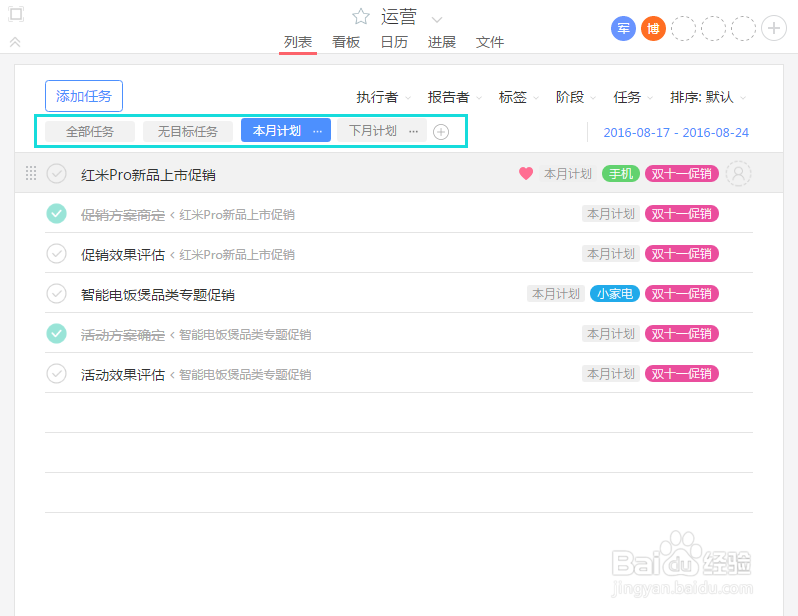Viewport: 798px width, 616px height.
Task: Open date range 2016-08-17 - 2016-08-24
Action: click(x=676, y=132)
